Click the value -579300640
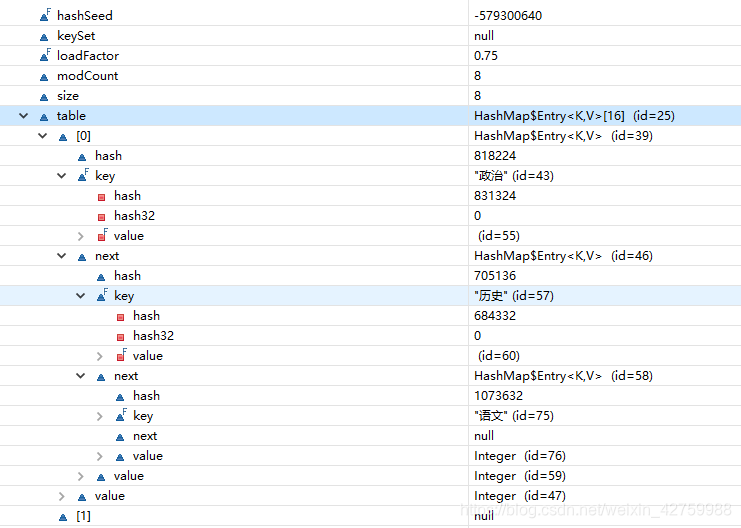The image size is (741, 528). click(508, 16)
